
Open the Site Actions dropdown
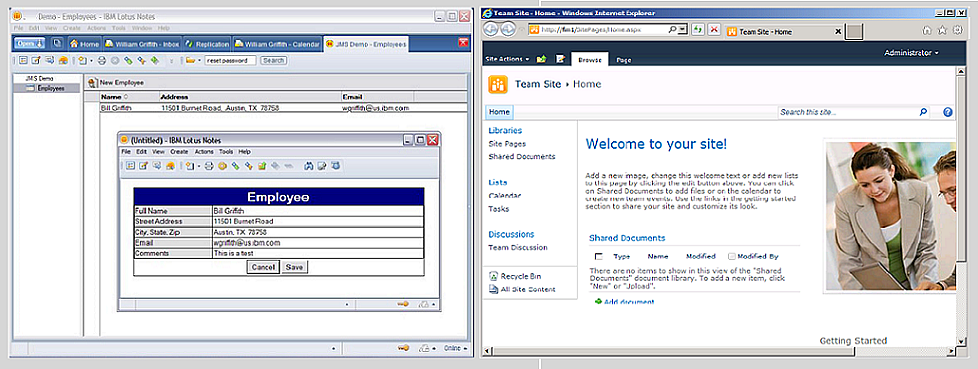[507, 59]
